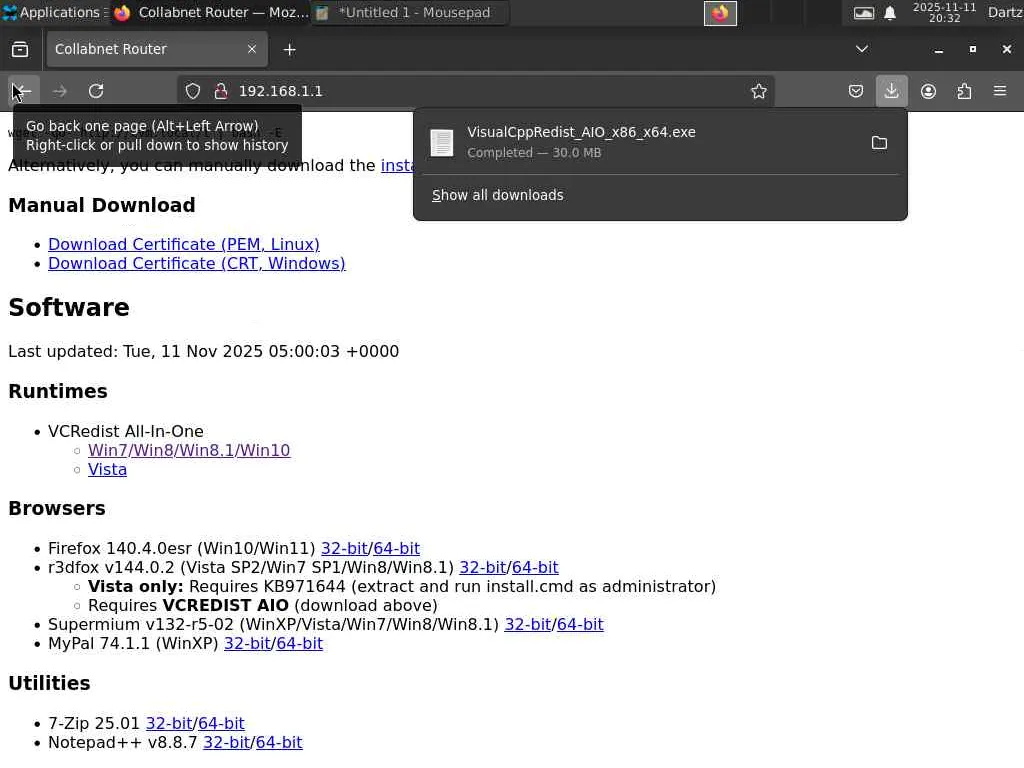Click the Requires VCREDIST AIO note
Screen dimensions: 1024x768
(263, 605)
